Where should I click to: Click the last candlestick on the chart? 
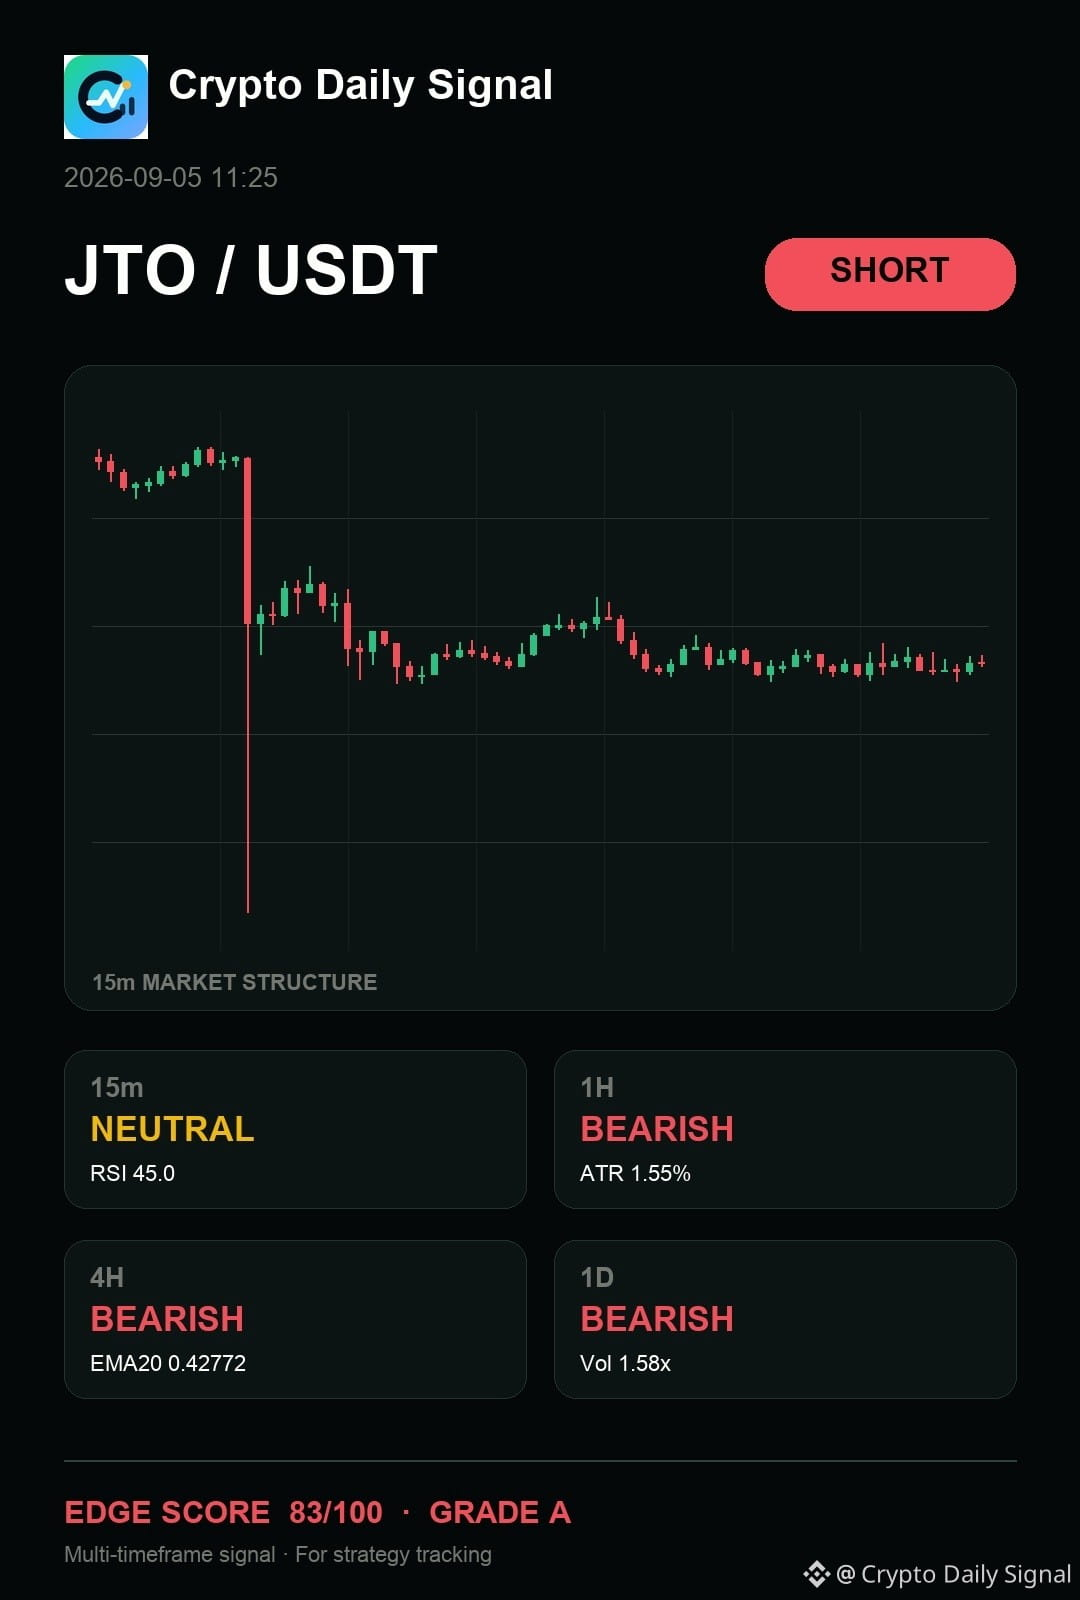(x=982, y=662)
